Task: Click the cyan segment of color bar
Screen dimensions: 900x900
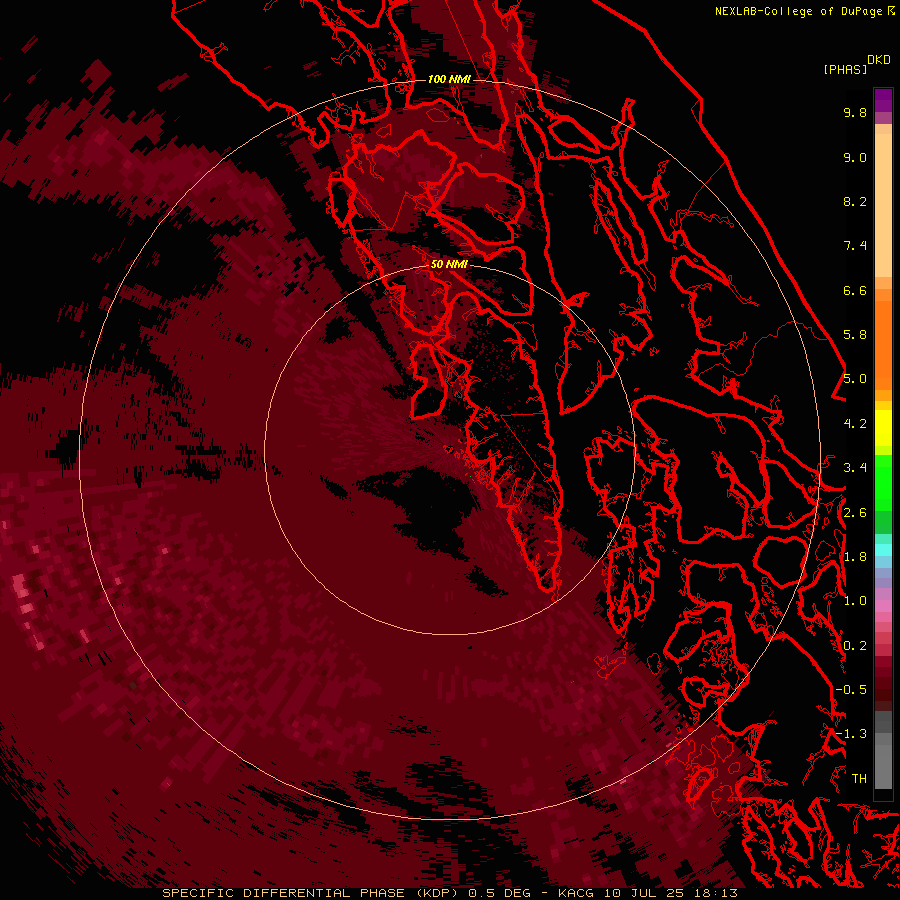Action: 883,550
